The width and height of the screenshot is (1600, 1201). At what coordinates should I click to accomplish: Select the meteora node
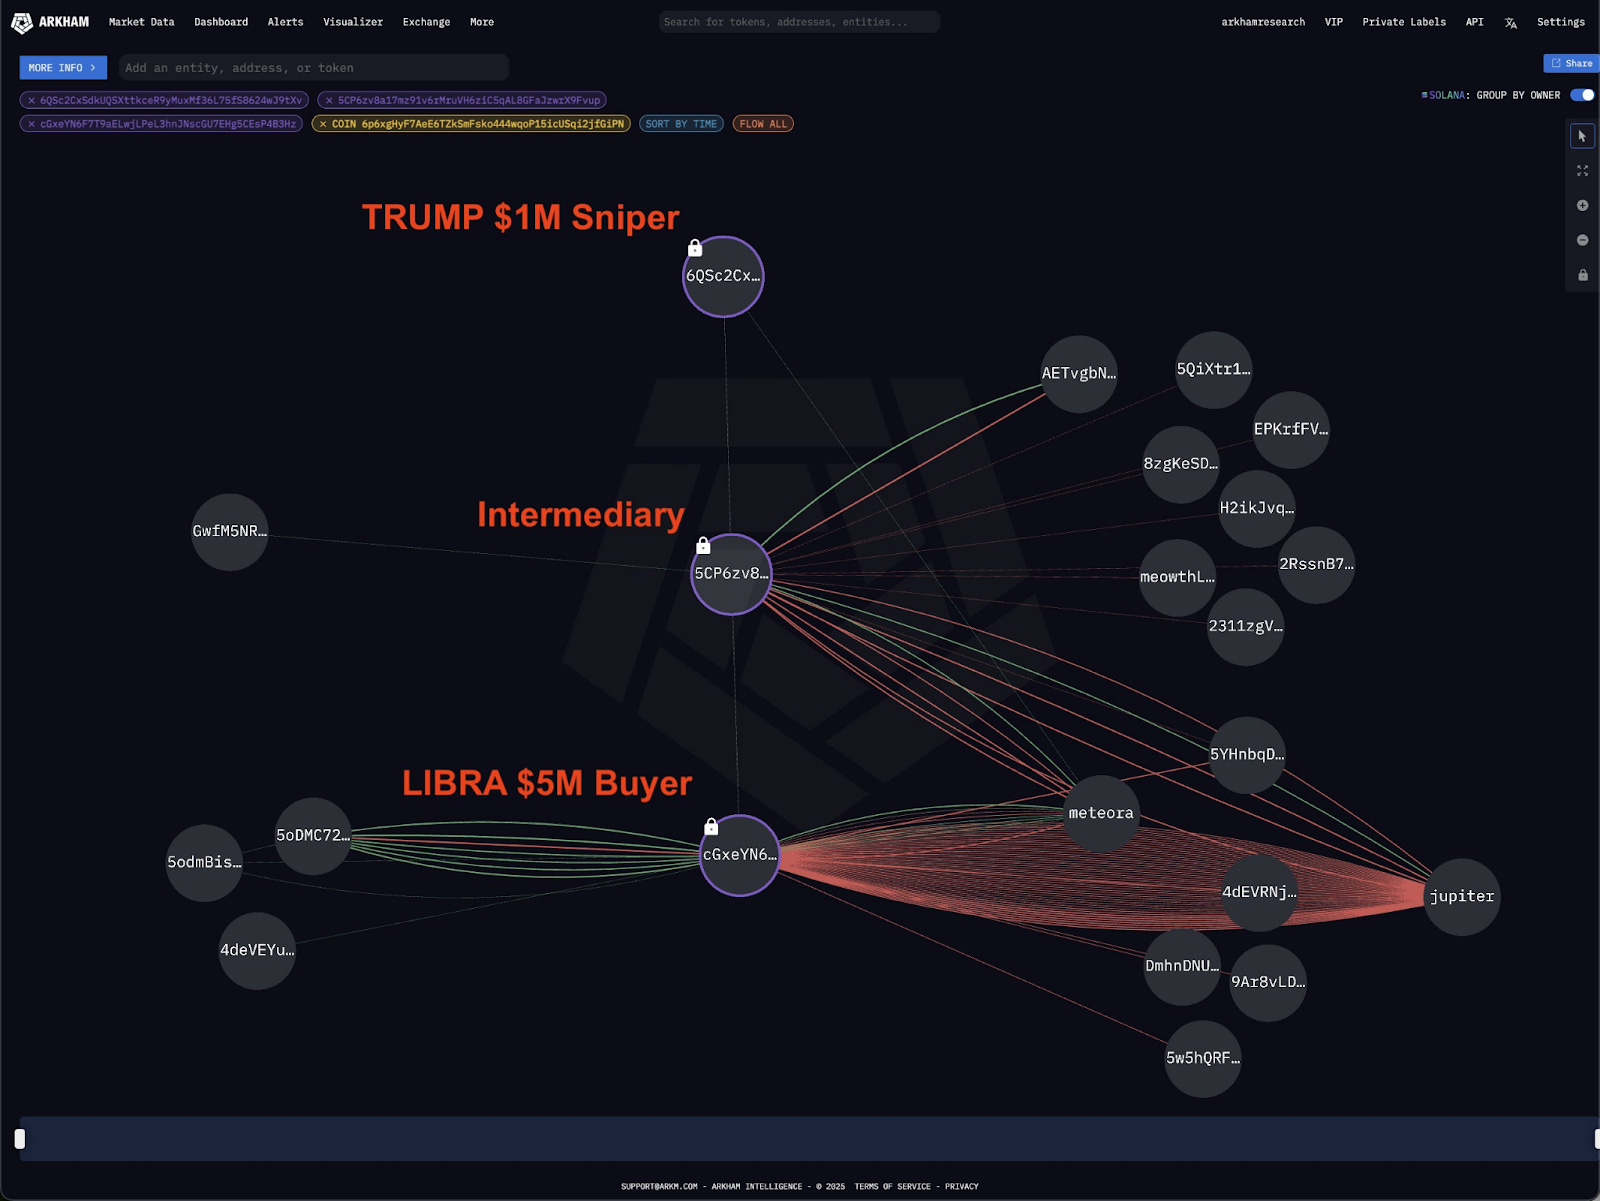pos(1101,814)
